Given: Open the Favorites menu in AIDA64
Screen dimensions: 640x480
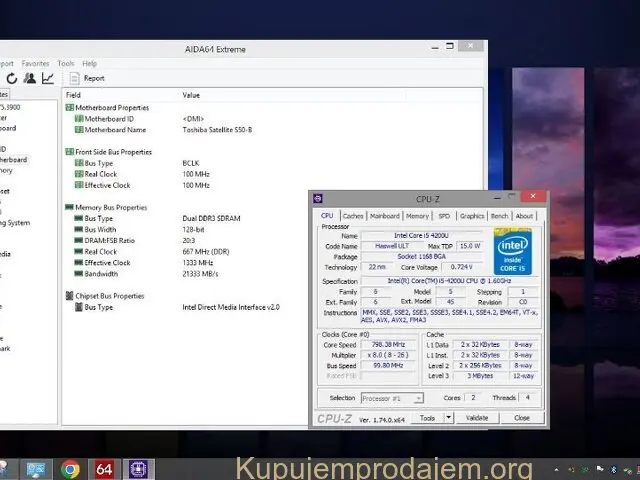Looking at the screenshot, I should coord(35,63).
